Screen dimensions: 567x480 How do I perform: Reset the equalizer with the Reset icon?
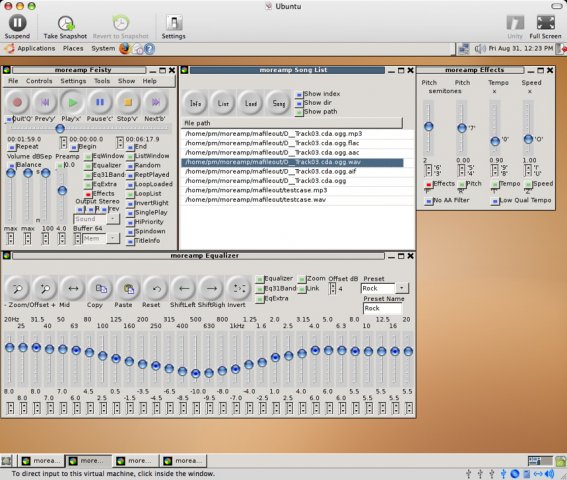[x=156, y=288]
